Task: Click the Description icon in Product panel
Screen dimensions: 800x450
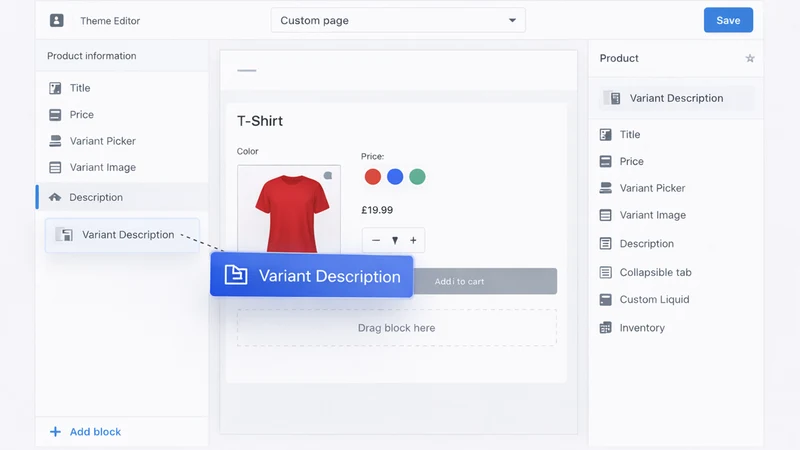Action: pos(606,244)
